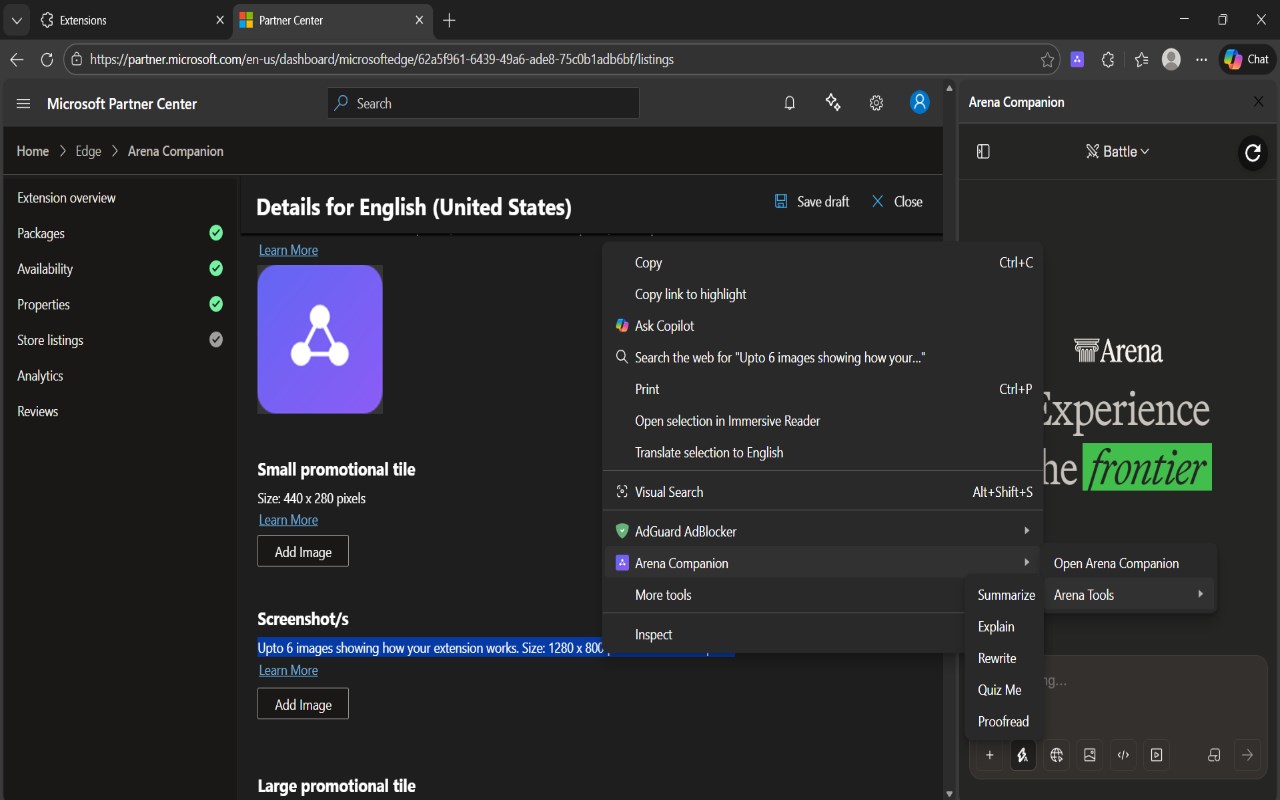Click Save draft button

click(x=811, y=201)
